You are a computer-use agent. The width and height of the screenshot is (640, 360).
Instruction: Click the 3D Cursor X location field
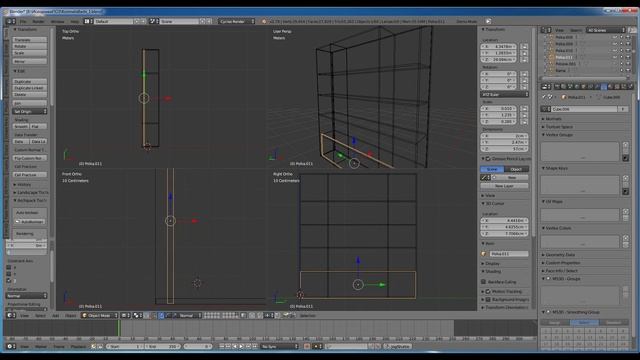click(504, 221)
